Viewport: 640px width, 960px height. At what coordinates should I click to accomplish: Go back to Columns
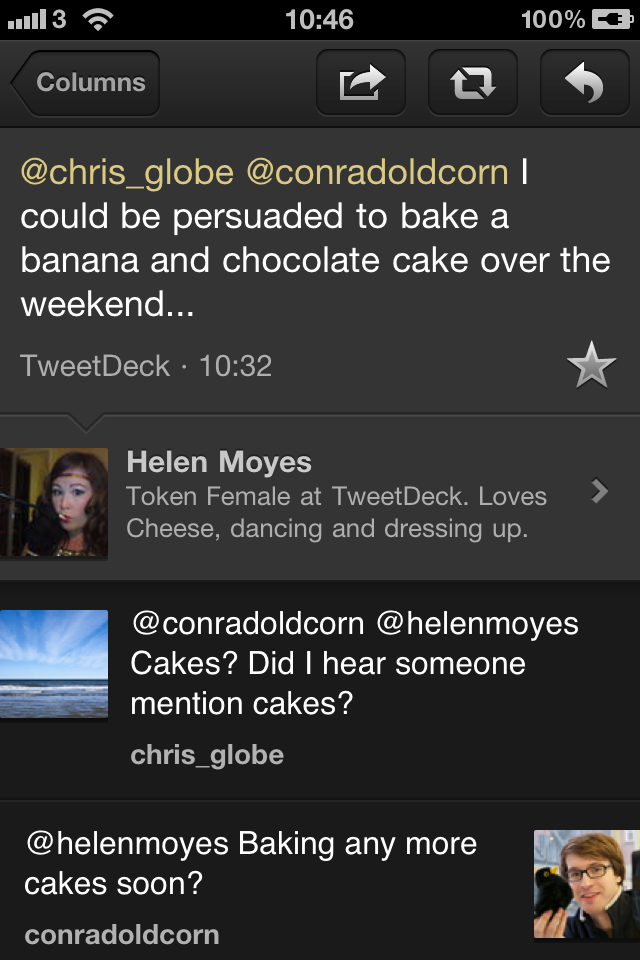[86, 82]
